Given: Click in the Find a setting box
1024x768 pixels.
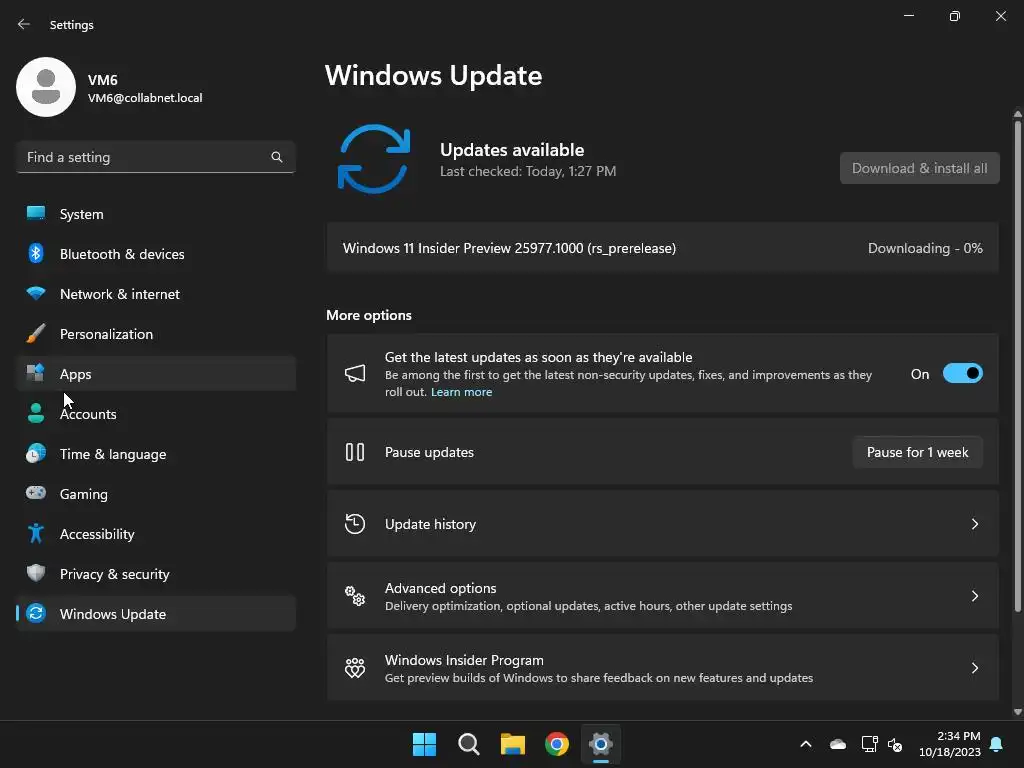Looking at the screenshot, I should point(155,157).
